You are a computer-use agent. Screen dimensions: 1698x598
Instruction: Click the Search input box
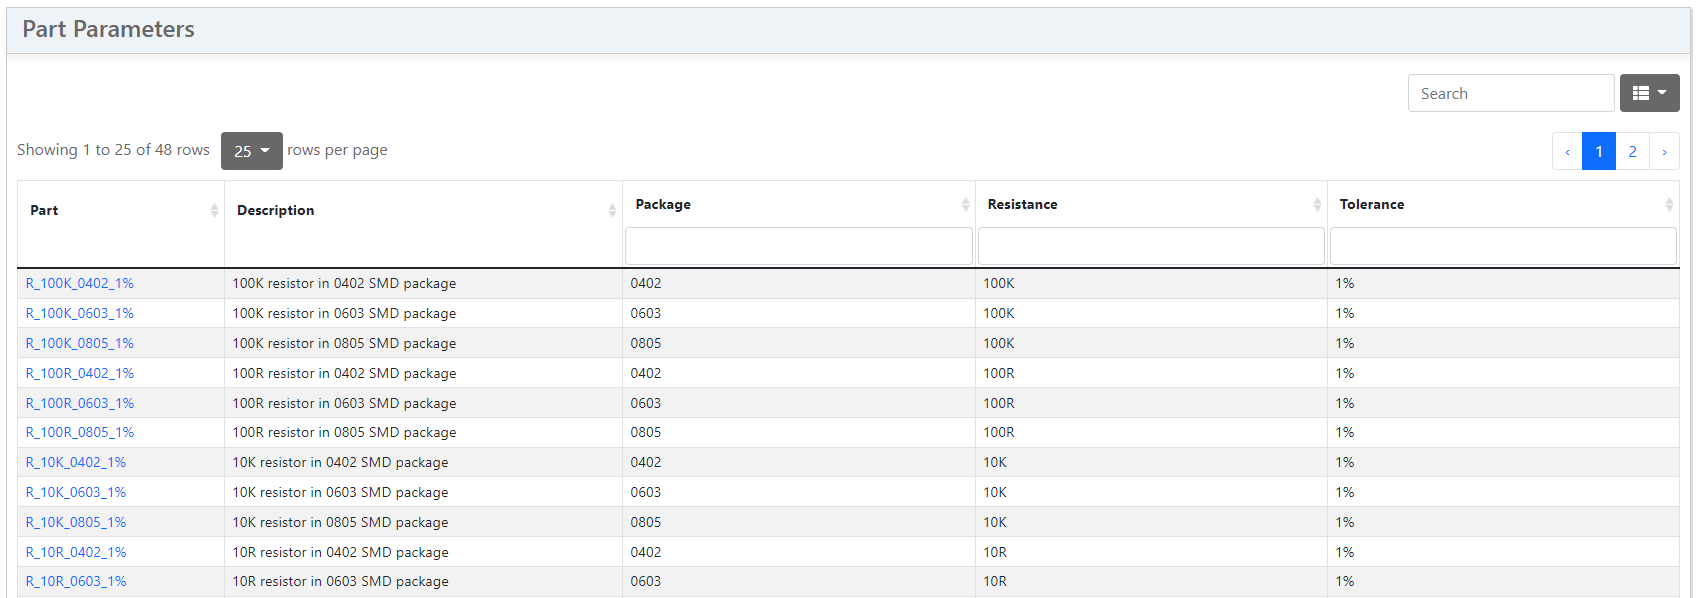(1510, 93)
